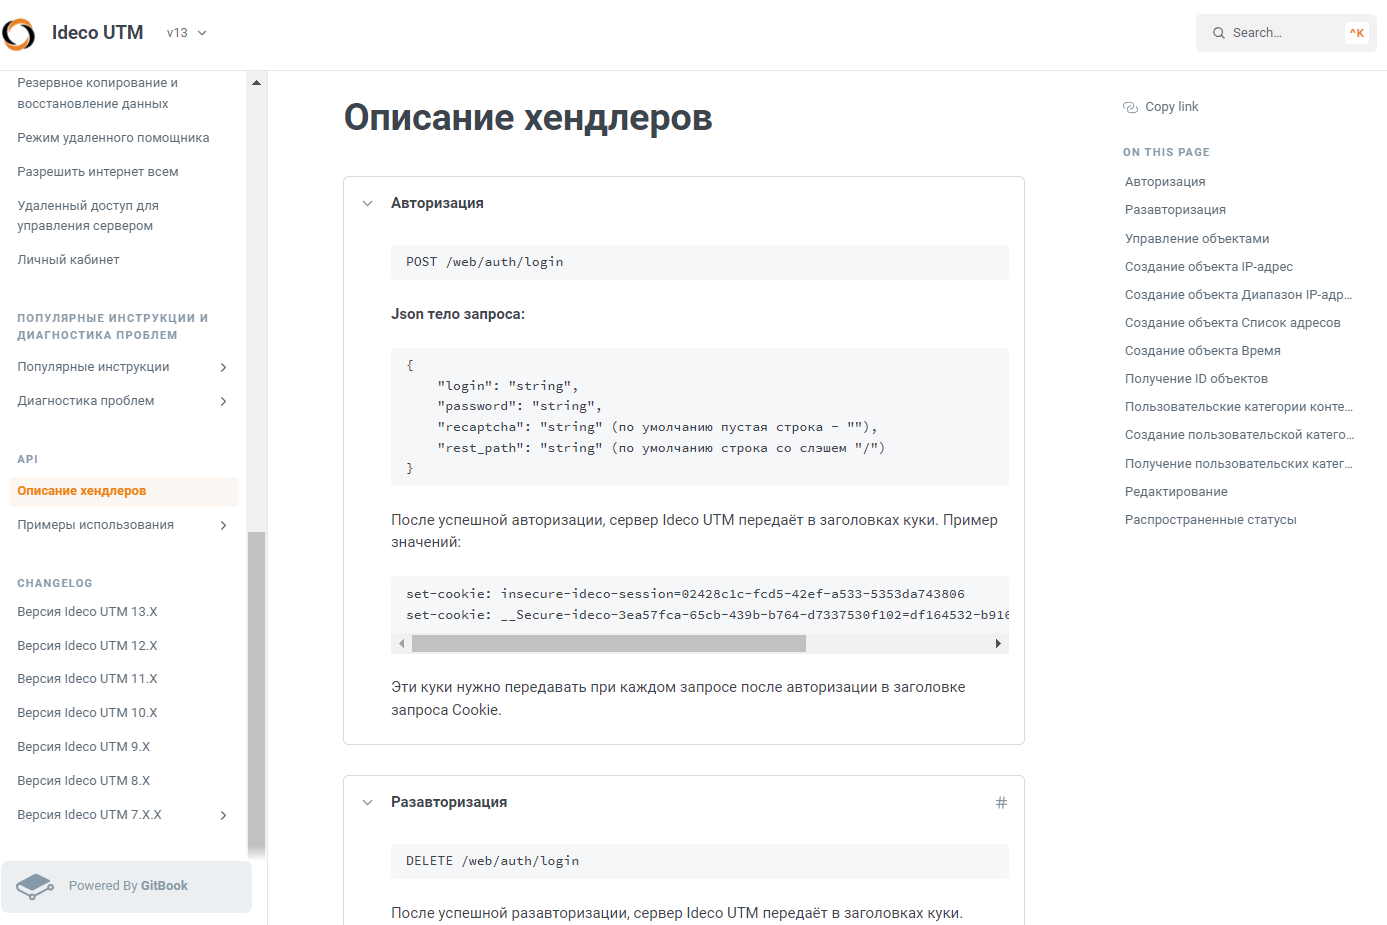Jump to Редактирование in page outline
1387x925 pixels.
point(1176,492)
